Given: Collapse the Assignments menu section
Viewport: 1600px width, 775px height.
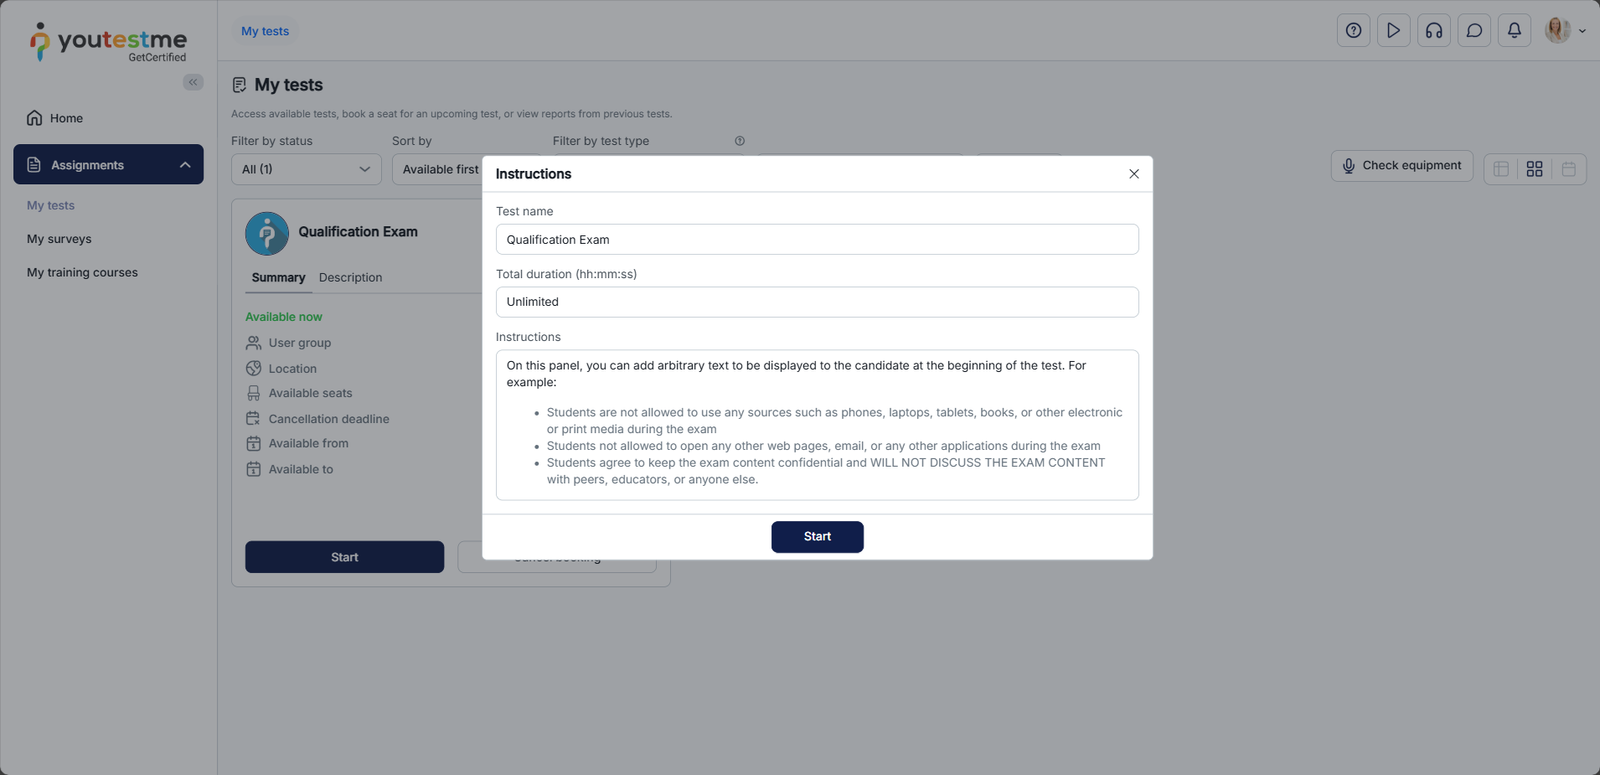Looking at the screenshot, I should point(108,165).
